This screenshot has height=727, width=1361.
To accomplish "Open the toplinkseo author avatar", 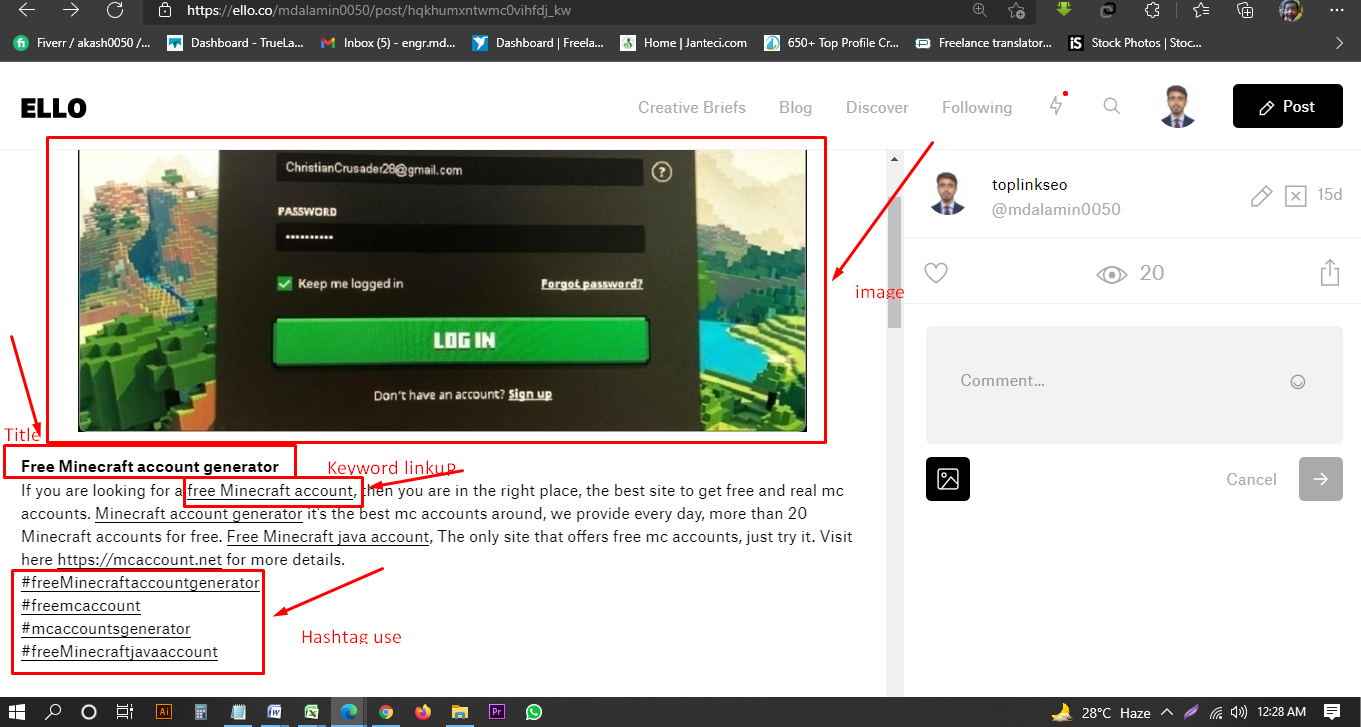I will (x=947, y=193).
